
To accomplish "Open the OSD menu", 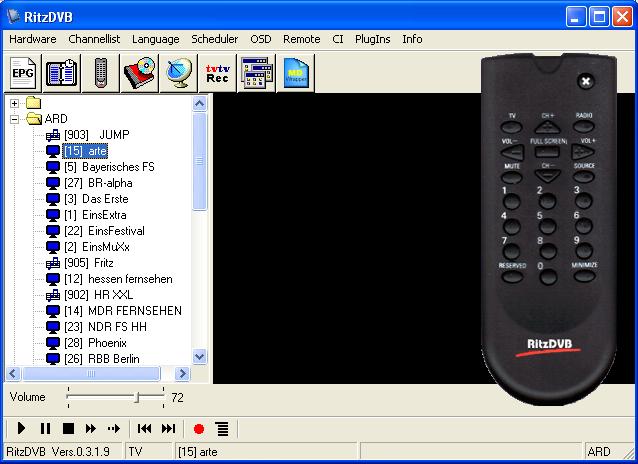I will tap(260, 39).
